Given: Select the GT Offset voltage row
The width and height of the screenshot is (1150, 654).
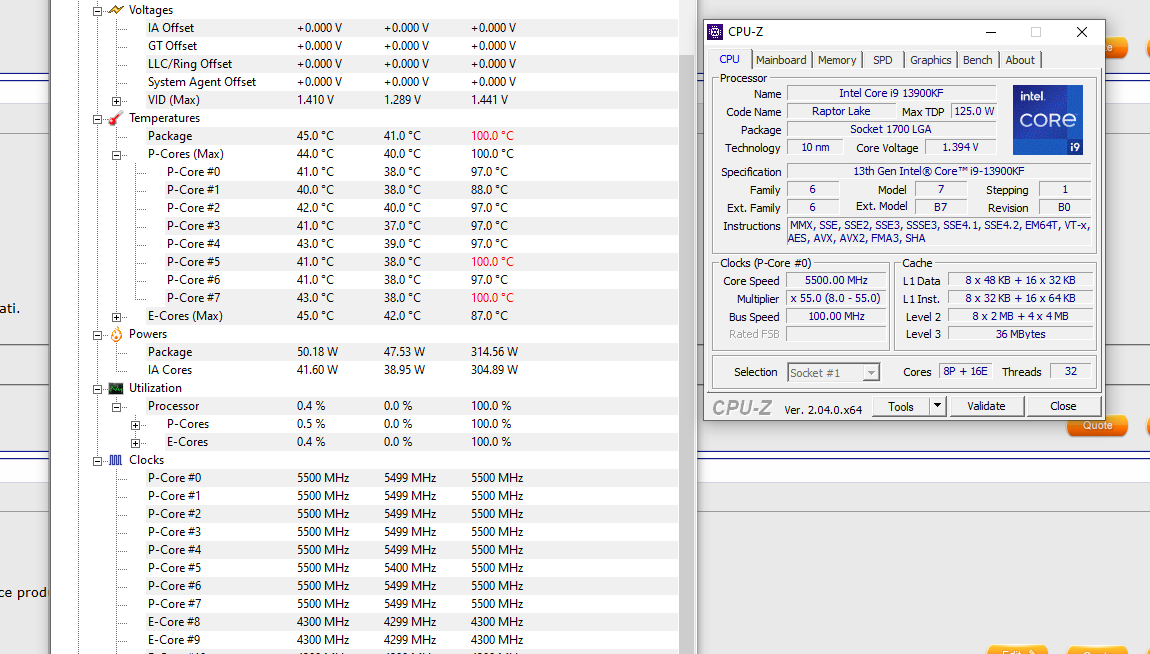Looking at the screenshot, I should point(412,46).
